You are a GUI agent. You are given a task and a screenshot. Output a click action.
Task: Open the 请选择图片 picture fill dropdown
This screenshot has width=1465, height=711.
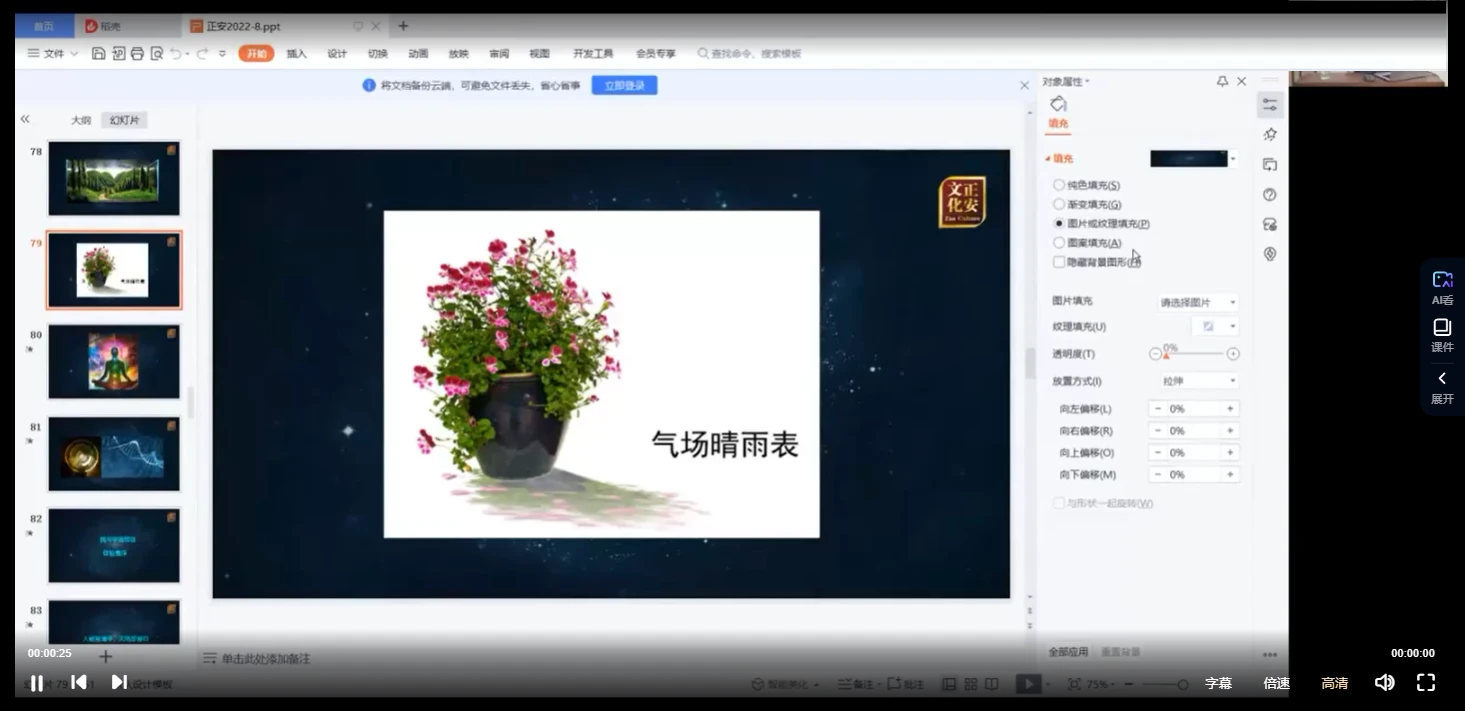tap(1198, 302)
